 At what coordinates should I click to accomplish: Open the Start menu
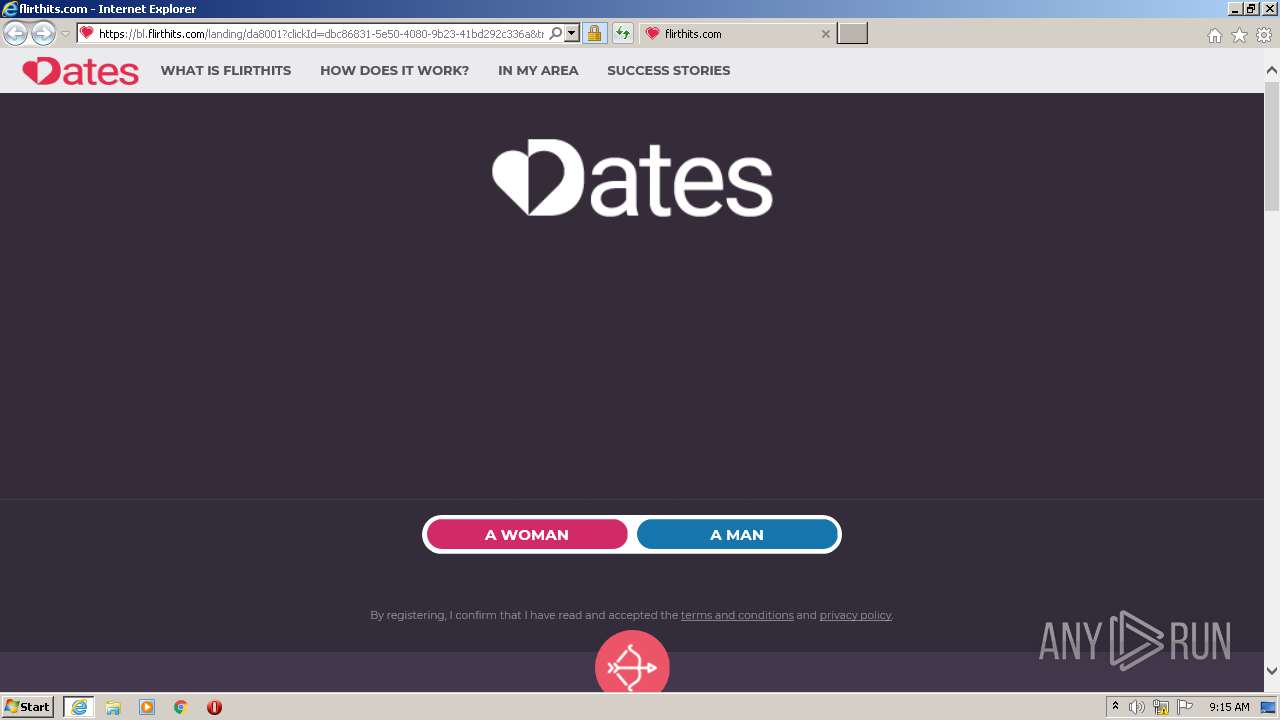coord(27,707)
